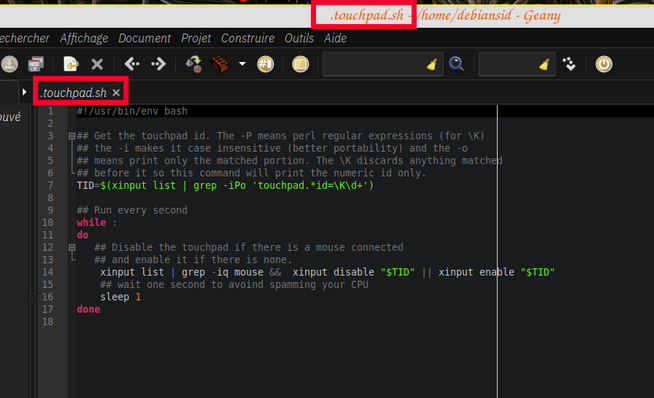Open the Aide menu
Viewport: 654px width, 398px height.
click(x=335, y=38)
